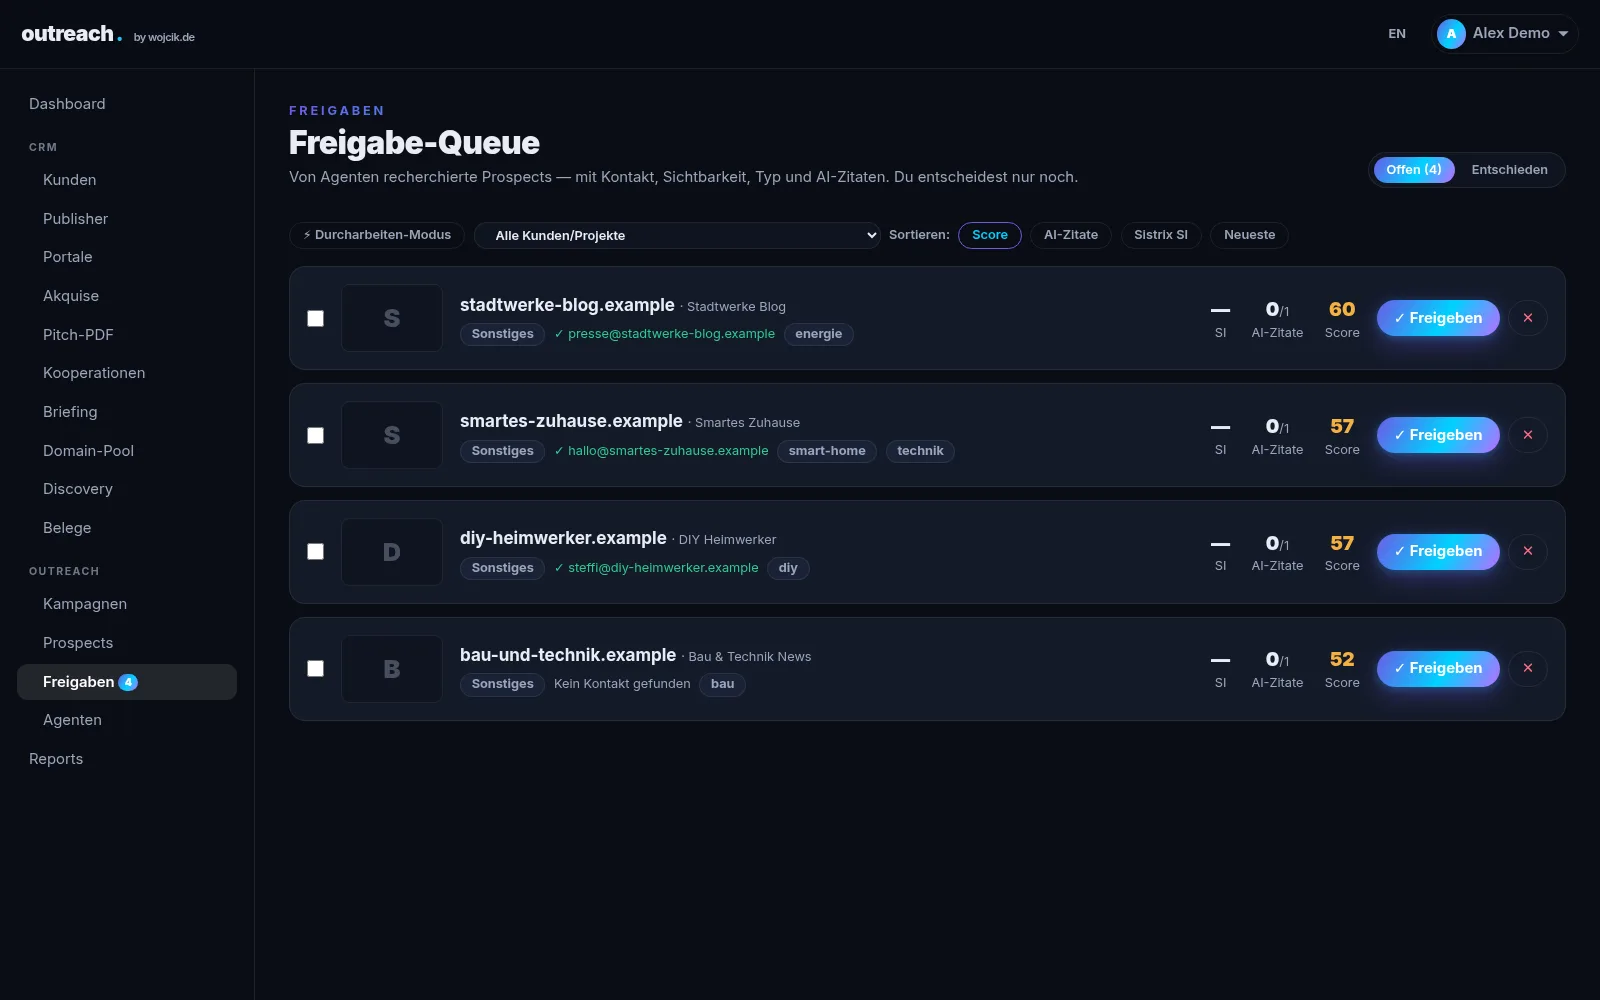Viewport: 1600px width, 1000px height.
Task: Open Discovery in sidebar
Action: pos(127,489)
